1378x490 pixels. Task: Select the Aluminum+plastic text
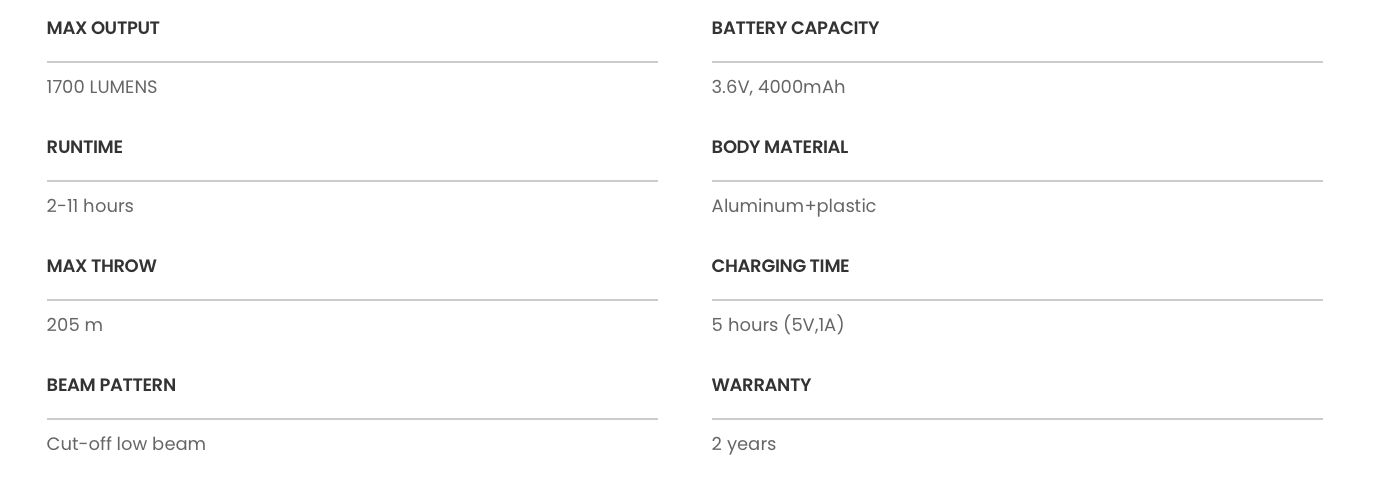coord(794,206)
